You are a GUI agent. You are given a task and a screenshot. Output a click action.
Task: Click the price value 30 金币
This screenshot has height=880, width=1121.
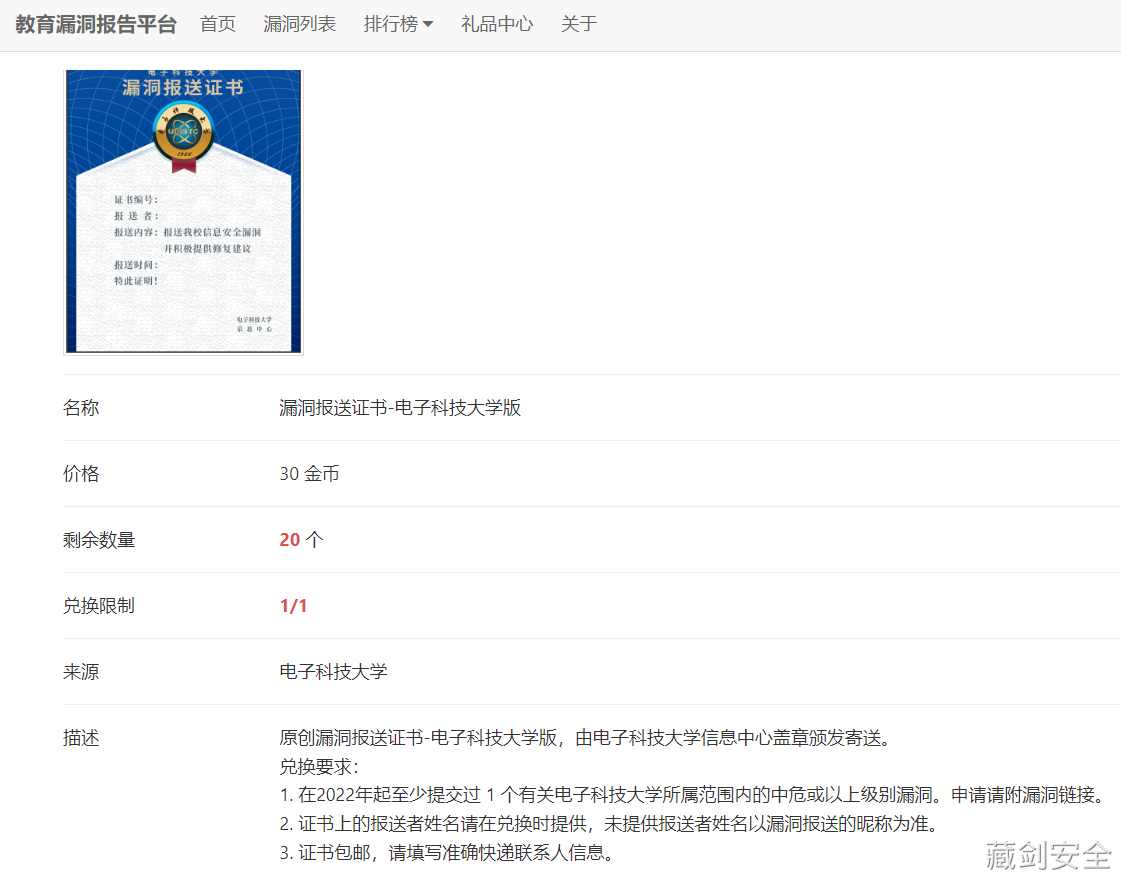point(309,473)
